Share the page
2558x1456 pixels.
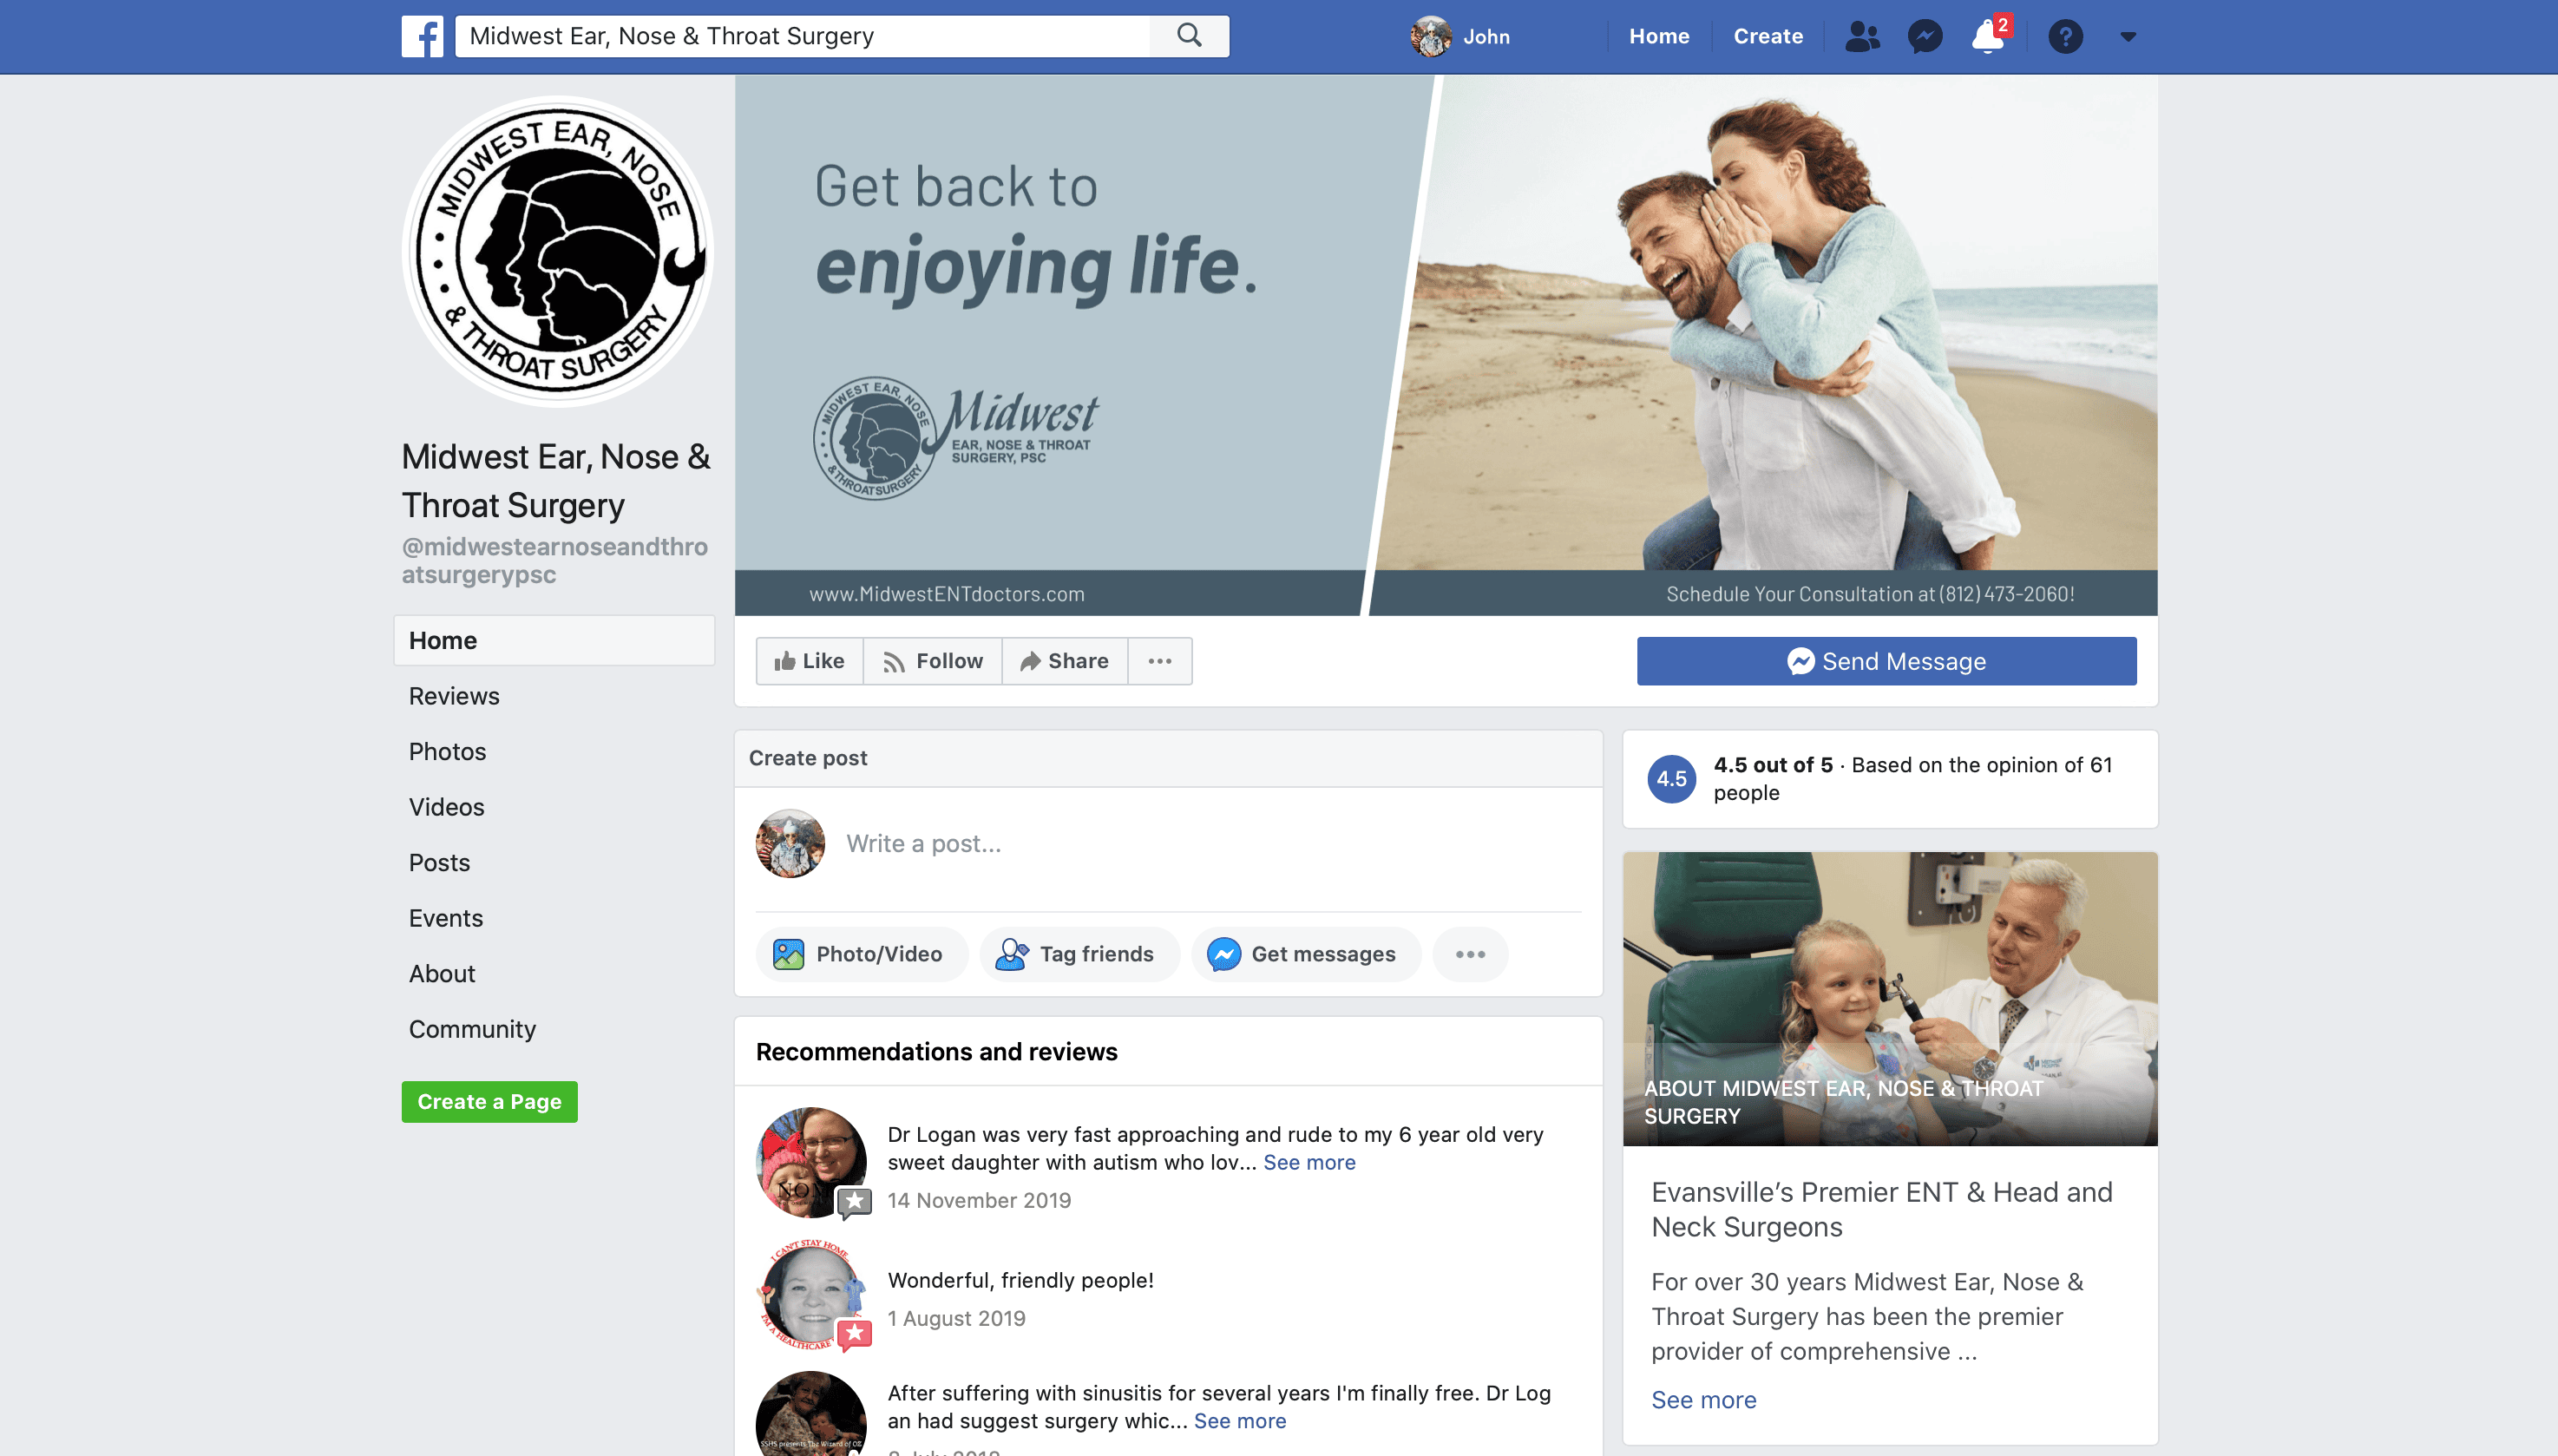coord(1065,661)
